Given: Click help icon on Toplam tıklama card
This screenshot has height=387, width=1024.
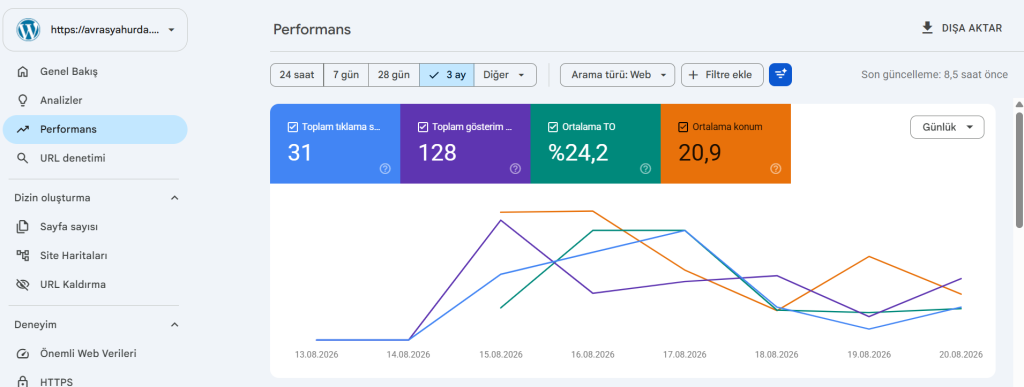Looking at the screenshot, I should pos(385,169).
